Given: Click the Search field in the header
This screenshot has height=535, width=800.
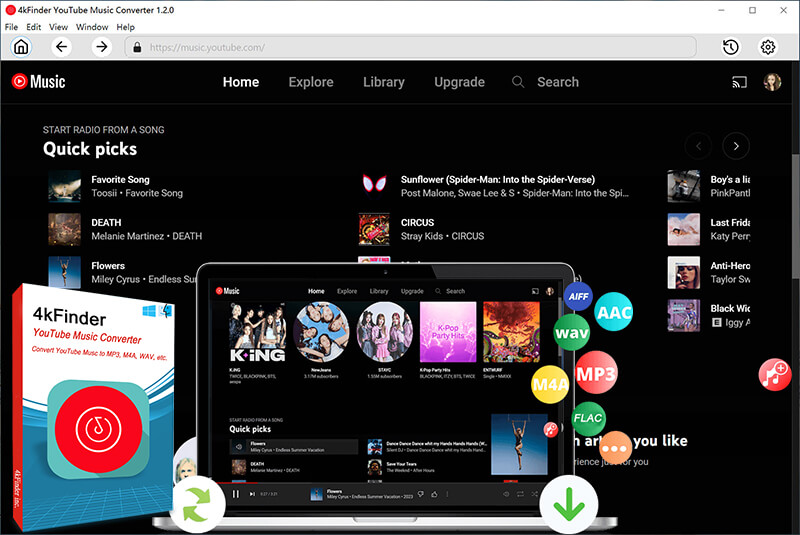Looking at the screenshot, I should tap(557, 82).
